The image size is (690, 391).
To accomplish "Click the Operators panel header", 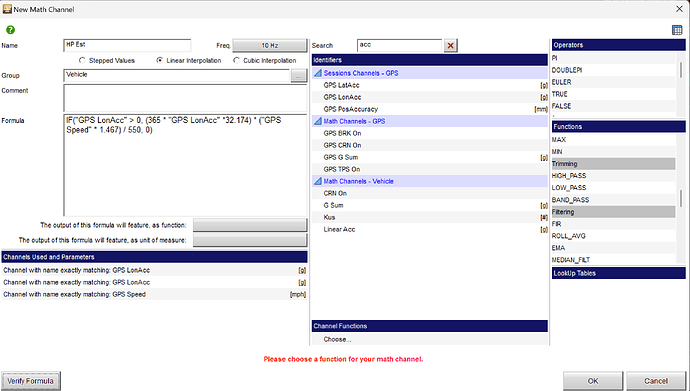I will [618, 45].
